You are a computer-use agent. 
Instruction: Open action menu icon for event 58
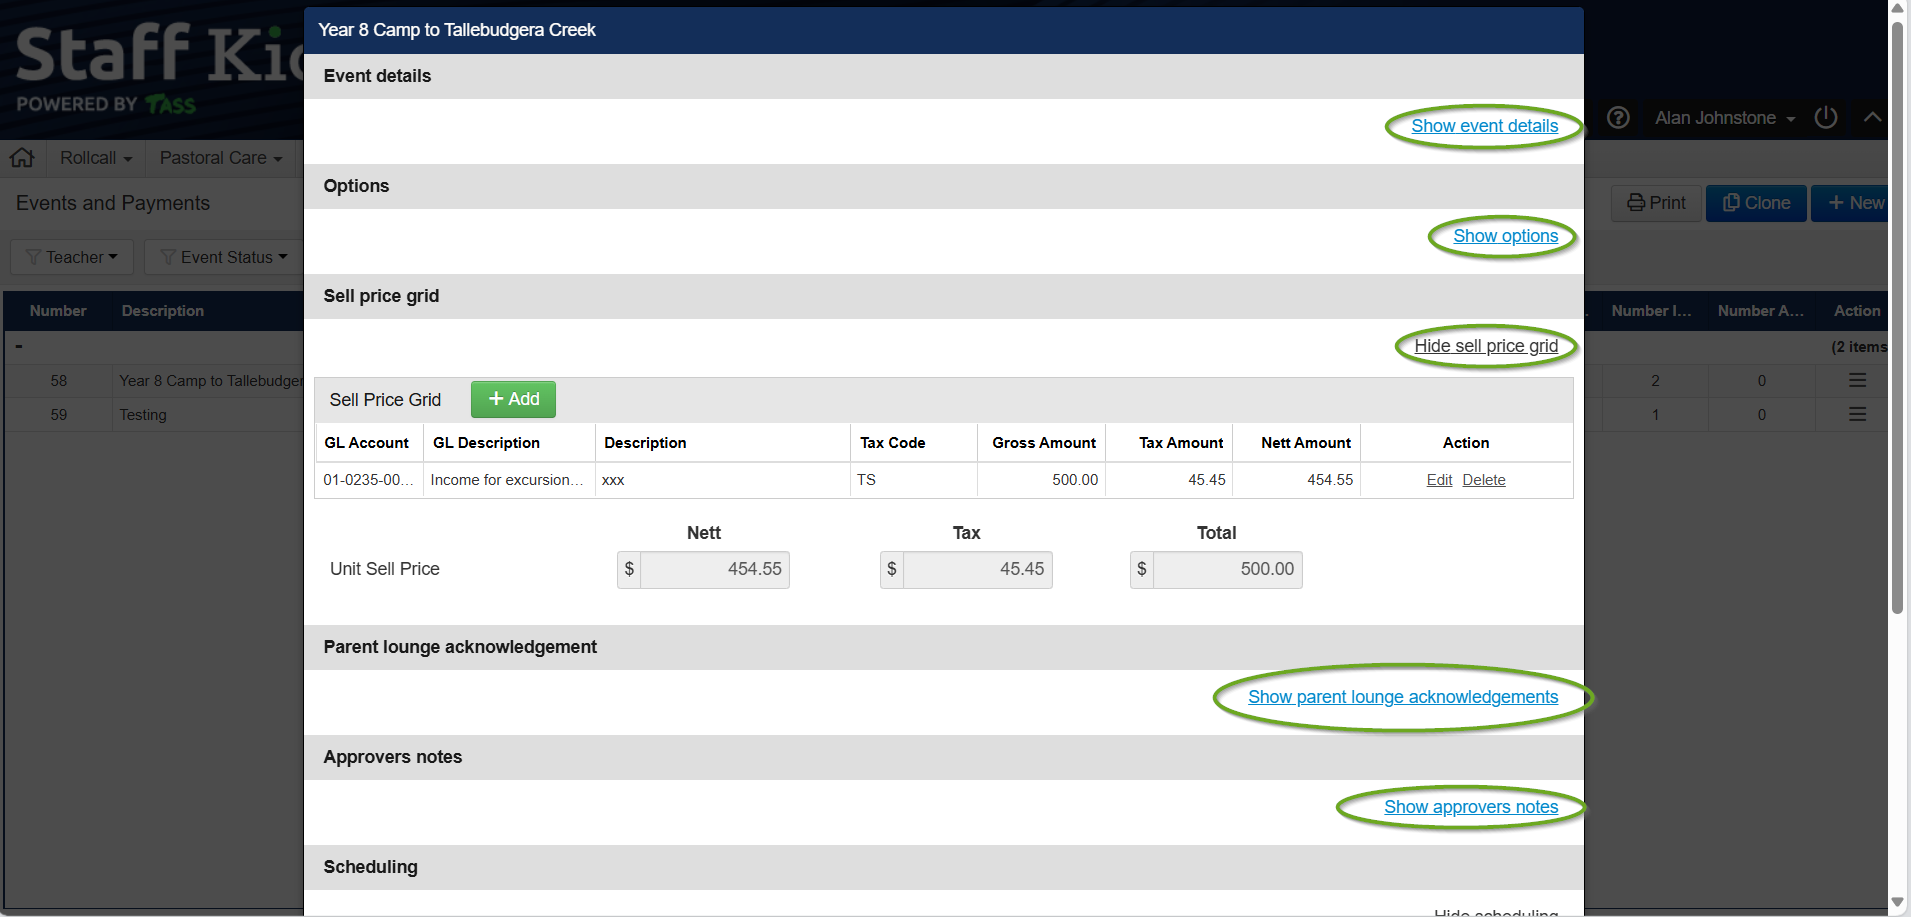(x=1857, y=381)
